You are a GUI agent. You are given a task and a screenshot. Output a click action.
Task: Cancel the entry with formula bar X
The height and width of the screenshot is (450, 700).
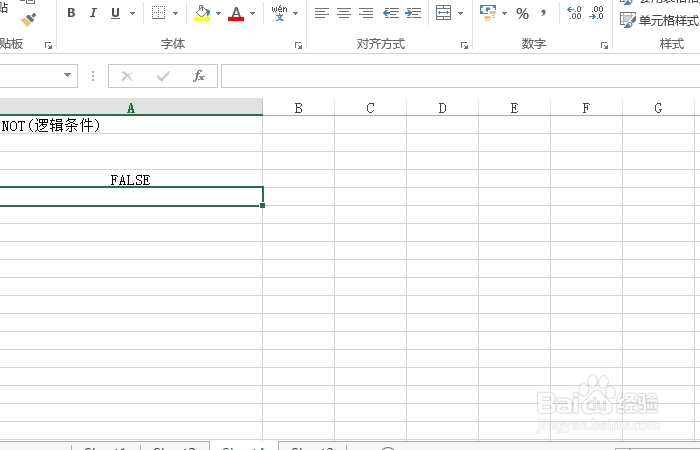[x=127, y=76]
